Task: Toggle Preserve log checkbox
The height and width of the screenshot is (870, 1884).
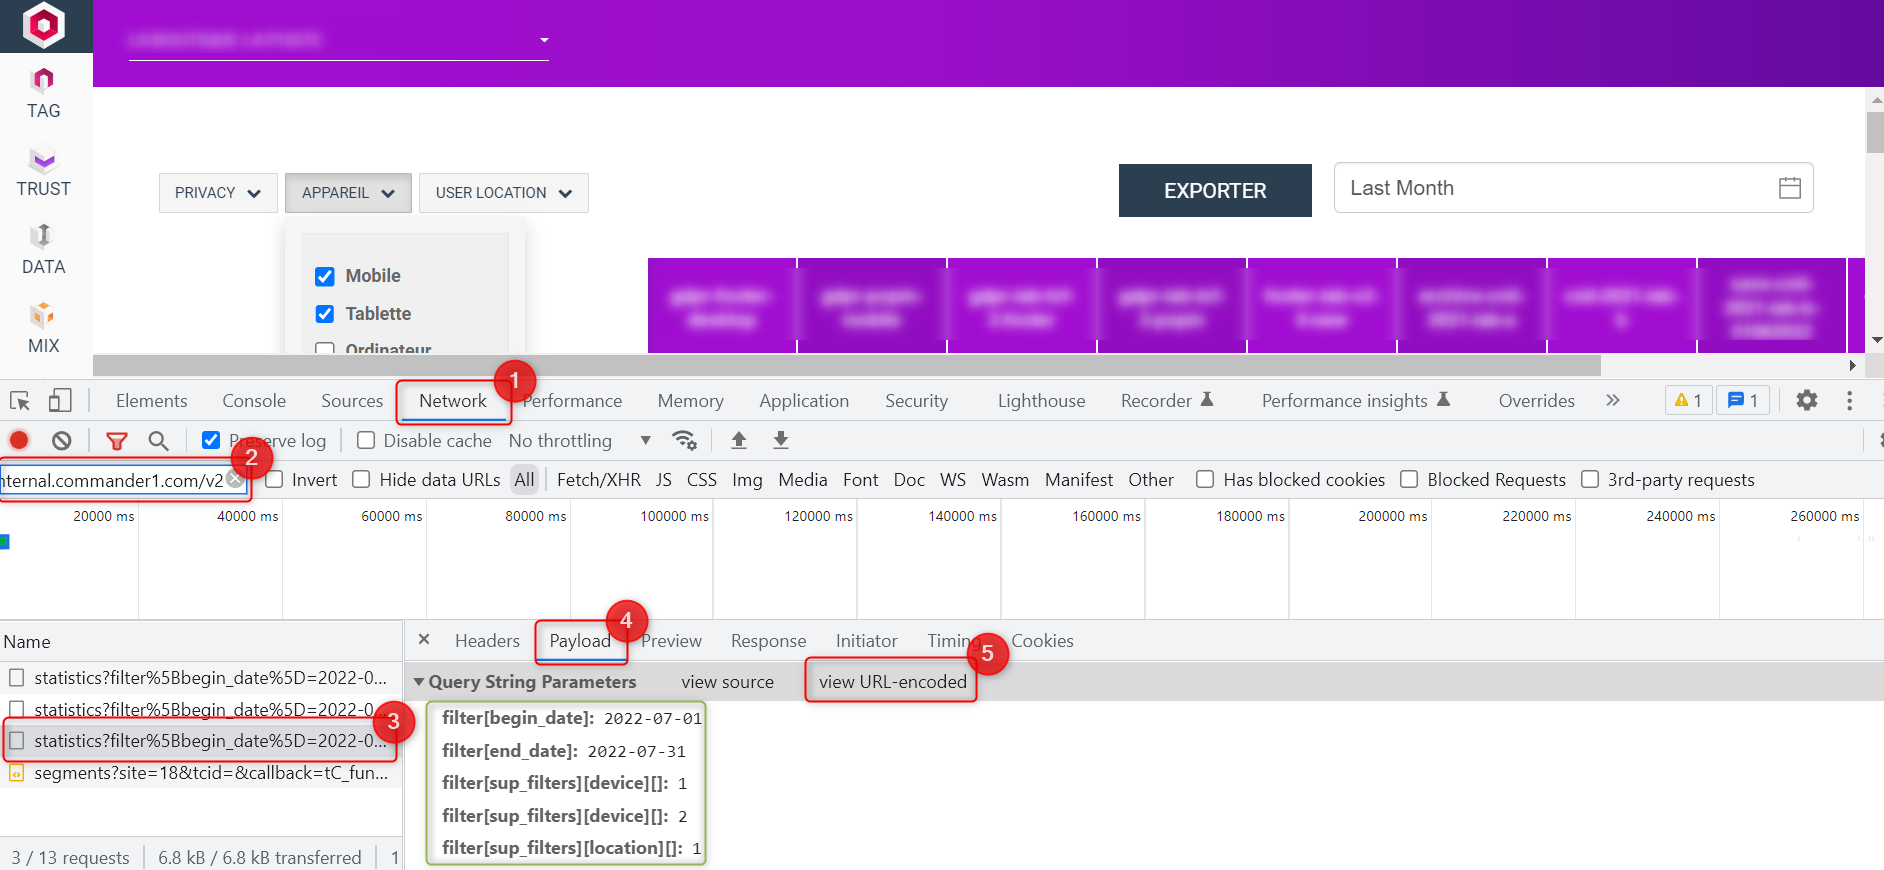Action: [x=211, y=440]
